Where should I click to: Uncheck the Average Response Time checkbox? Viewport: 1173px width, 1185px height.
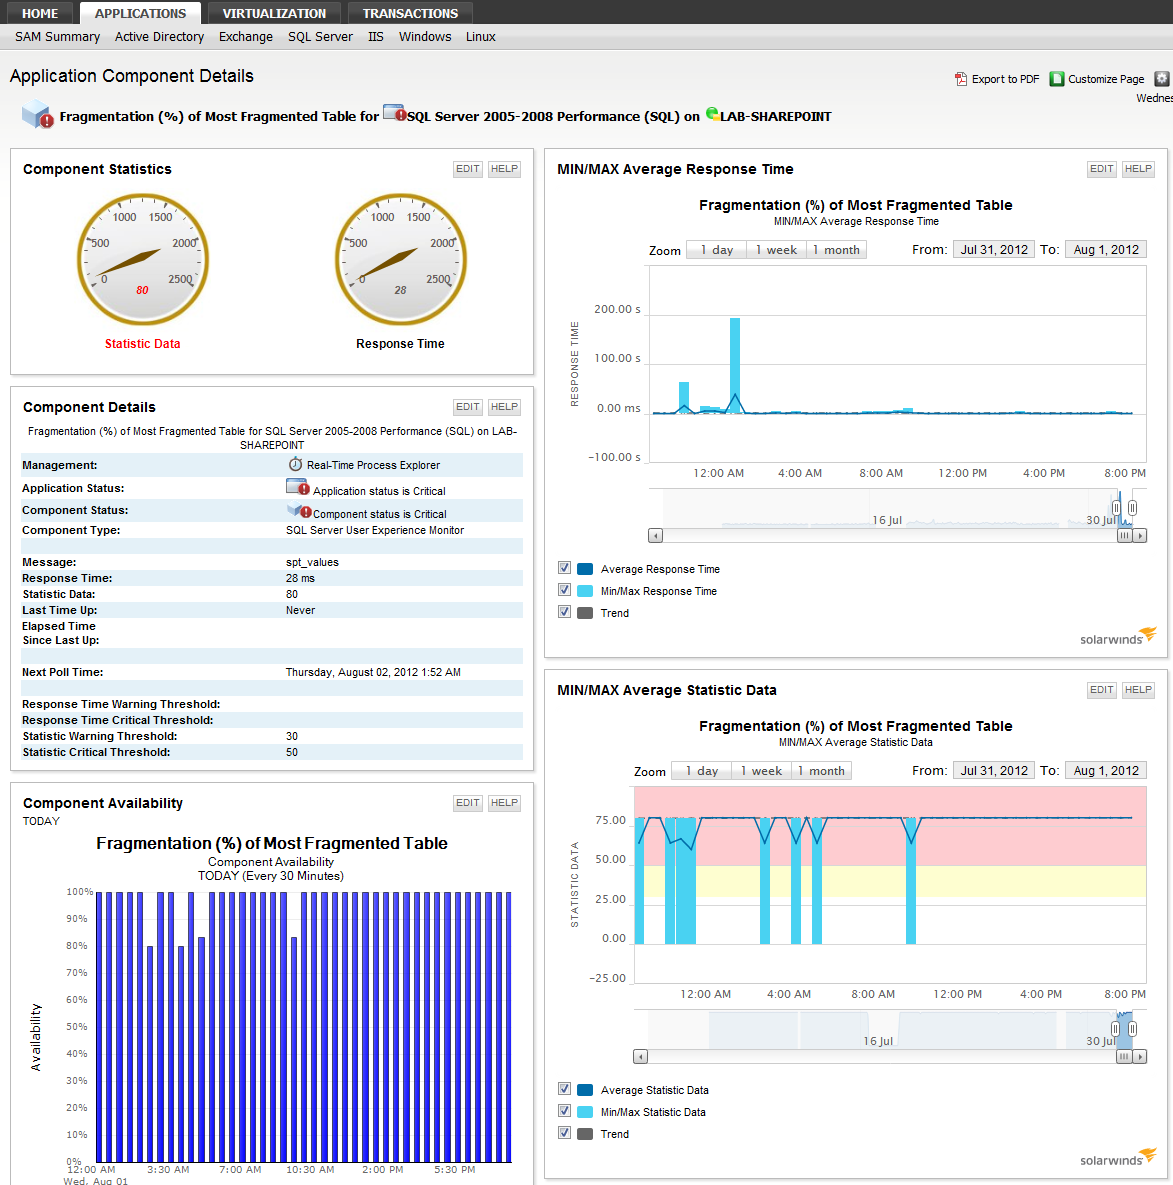565,568
